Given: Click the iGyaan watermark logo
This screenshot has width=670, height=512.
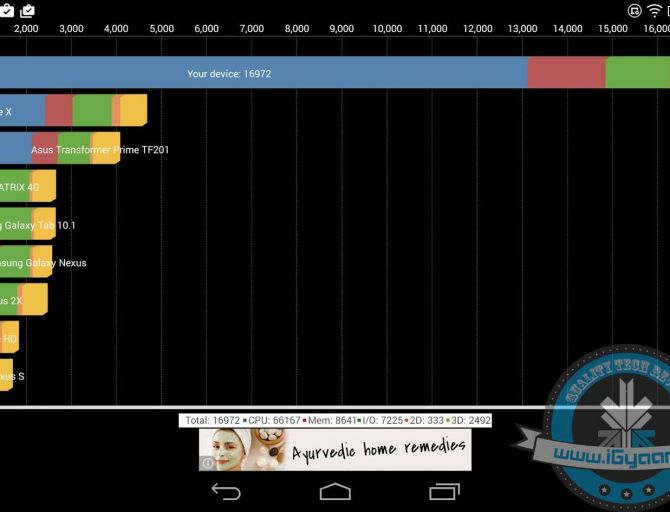Looking at the screenshot, I should click(x=610, y=430).
